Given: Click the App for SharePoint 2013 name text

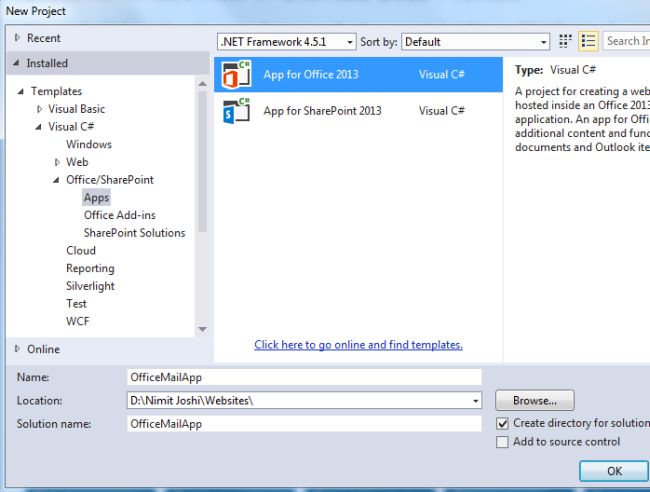Looking at the screenshot, I should coord(323,111).
